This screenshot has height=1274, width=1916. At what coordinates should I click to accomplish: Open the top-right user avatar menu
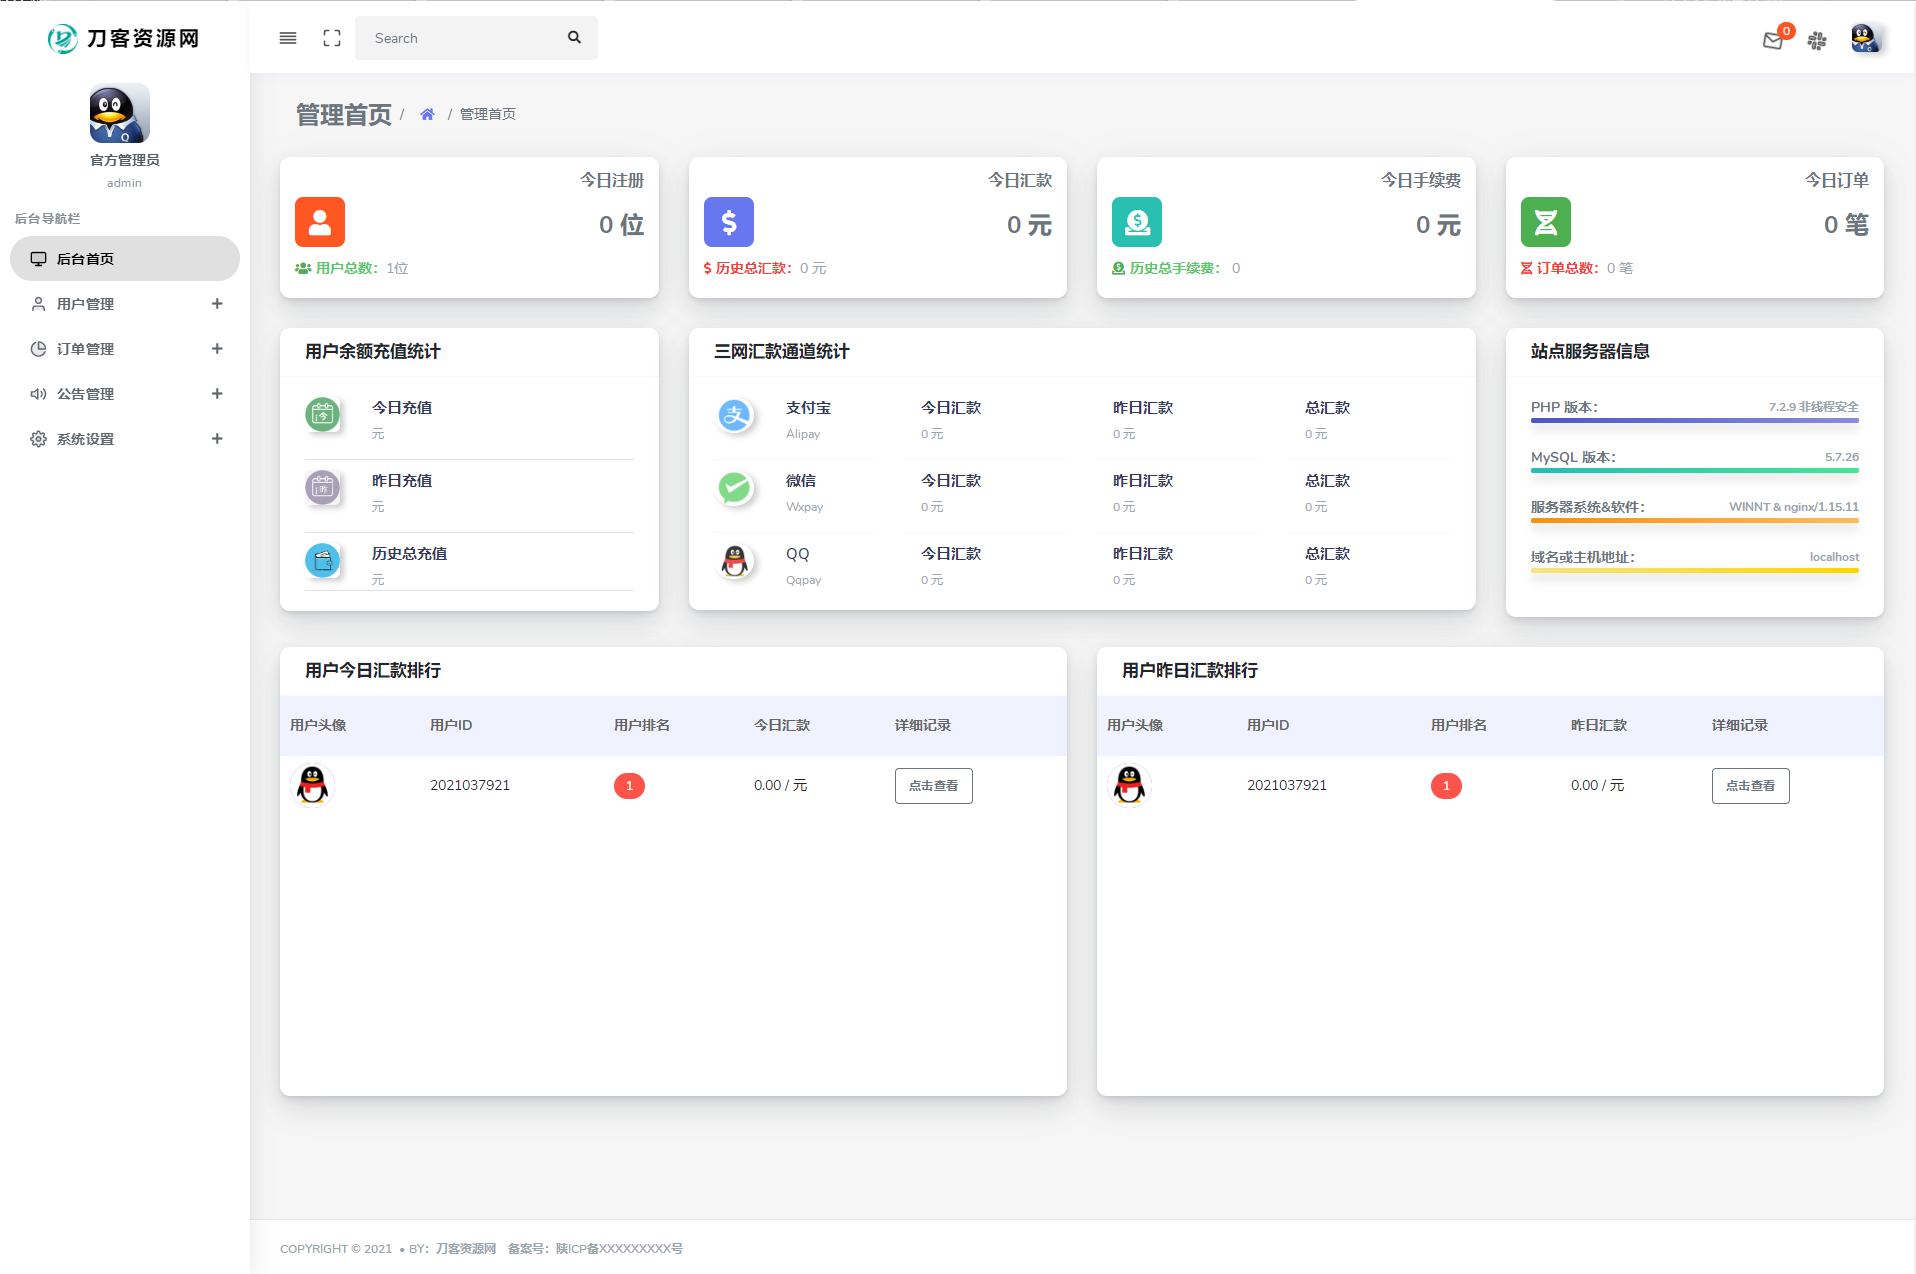click(x=1864, y=39)
